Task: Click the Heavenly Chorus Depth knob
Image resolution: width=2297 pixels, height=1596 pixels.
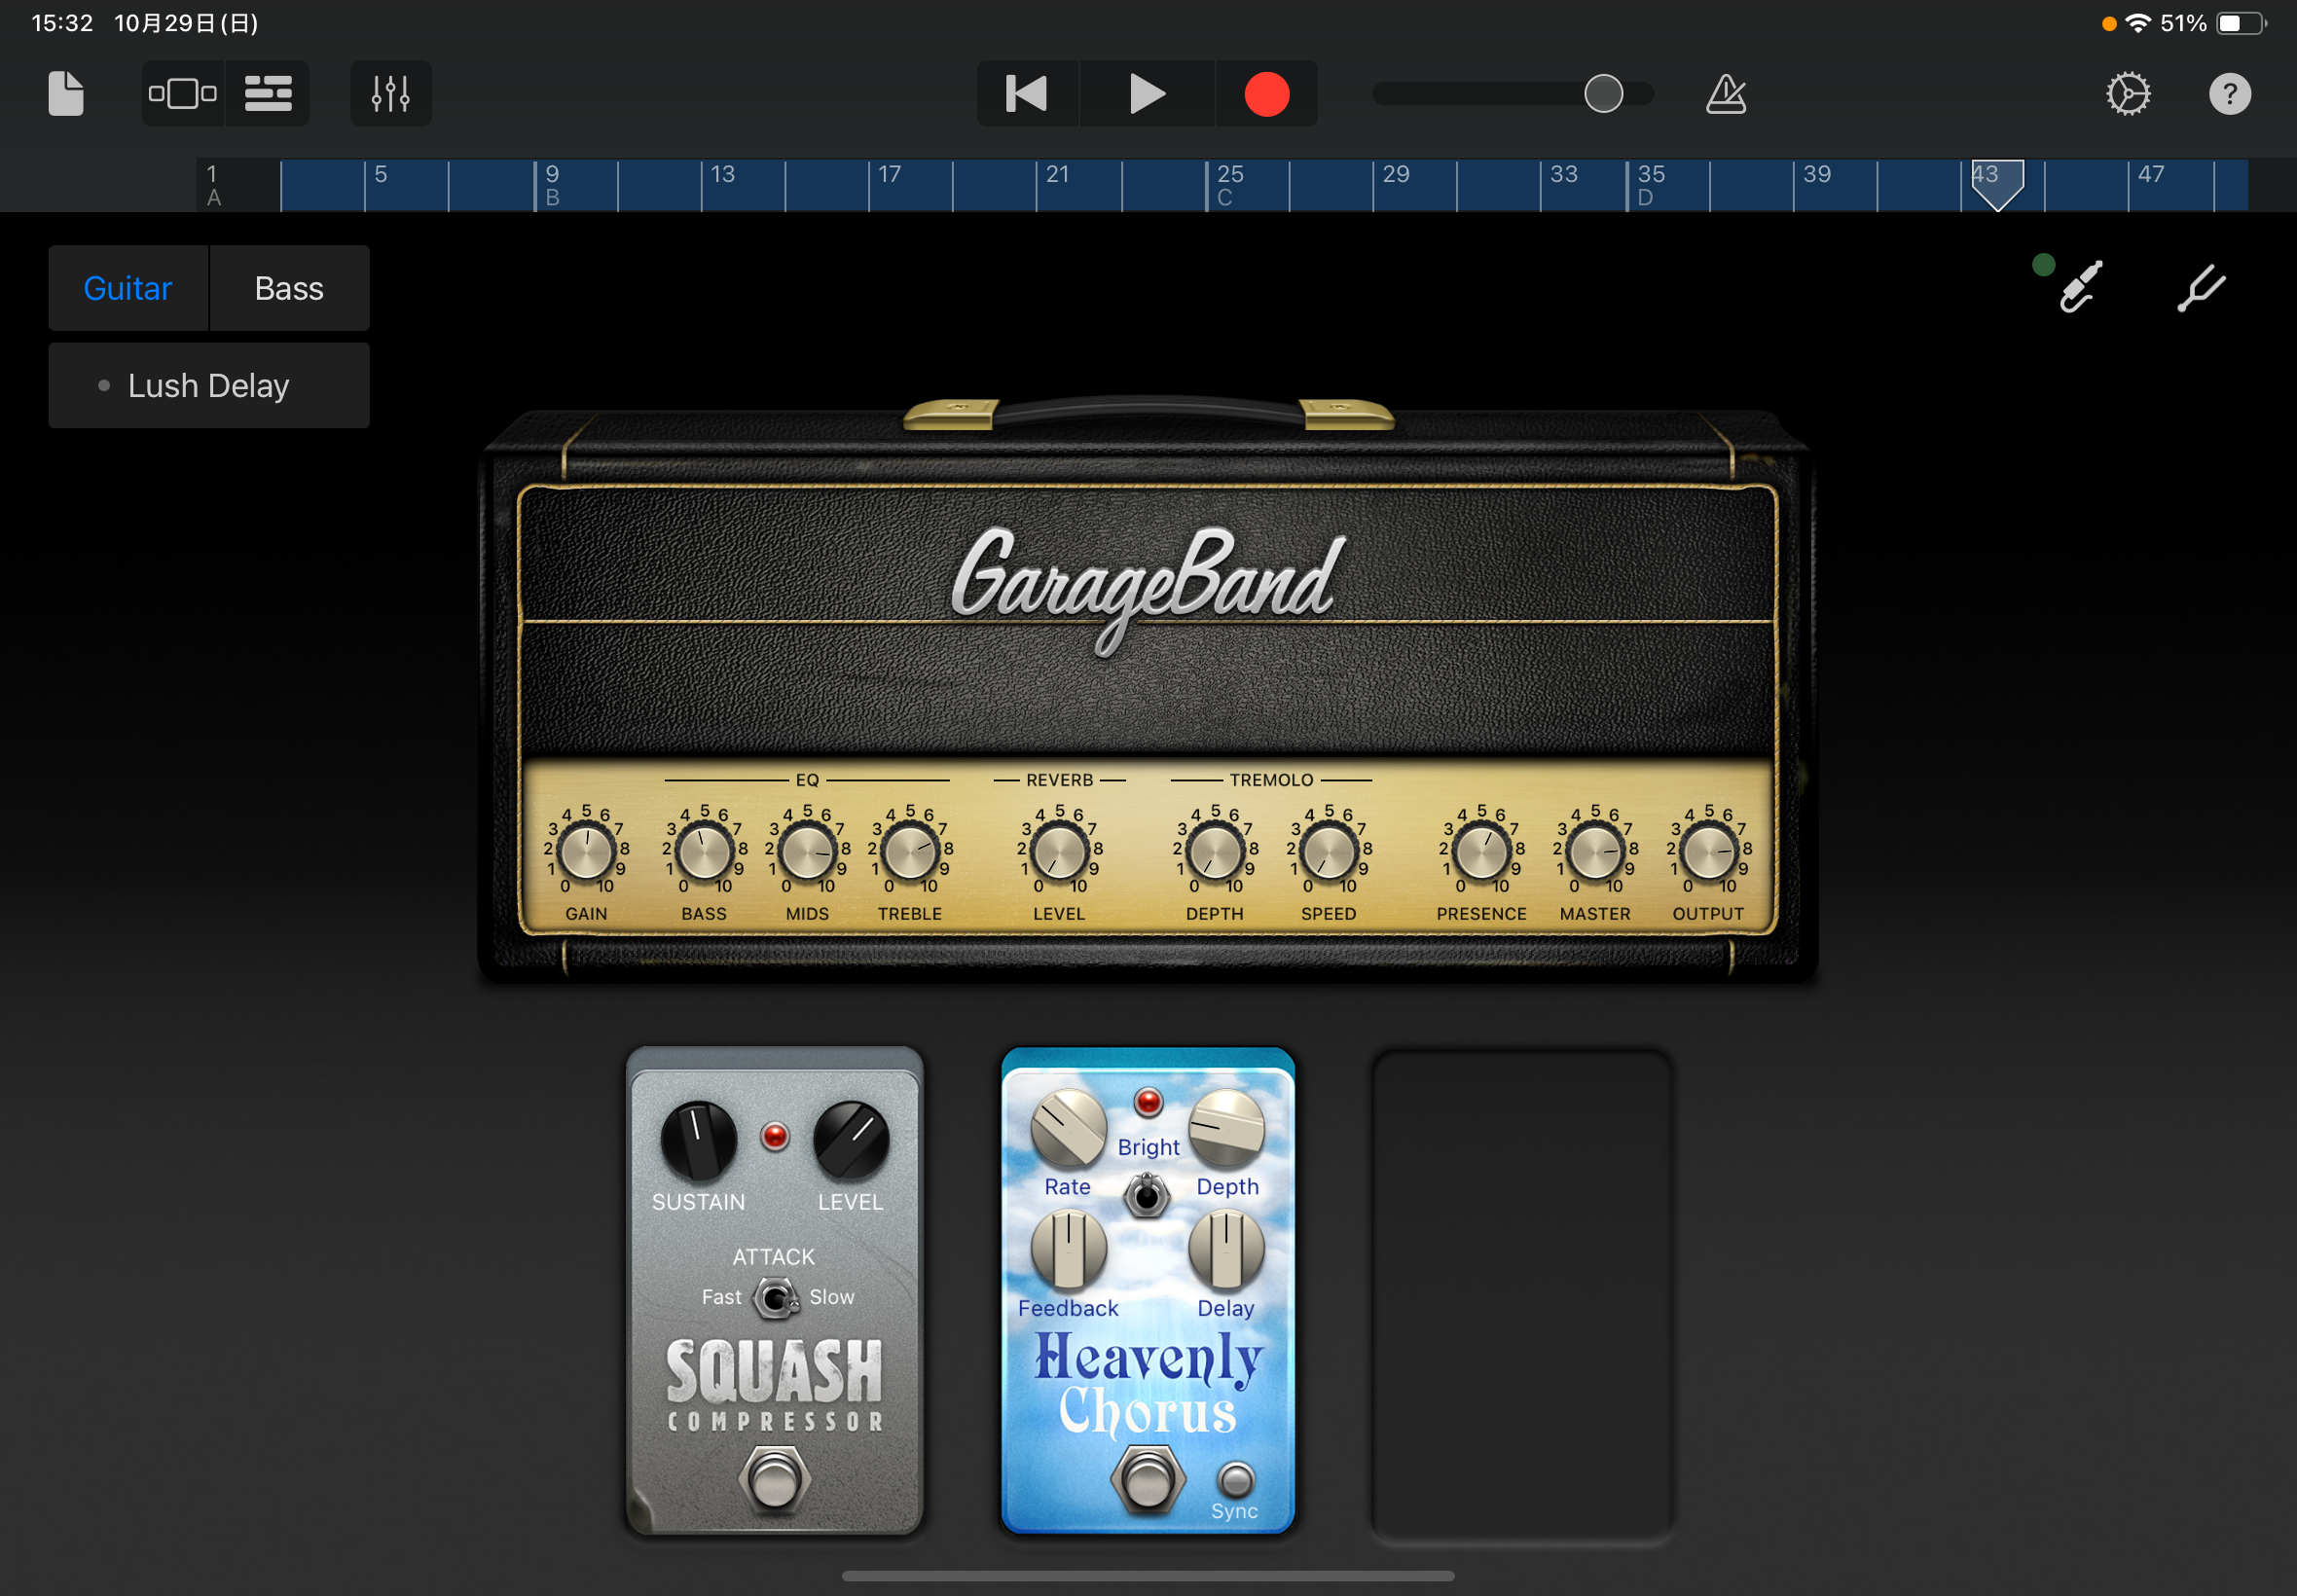Action: click(1226, 1128)
